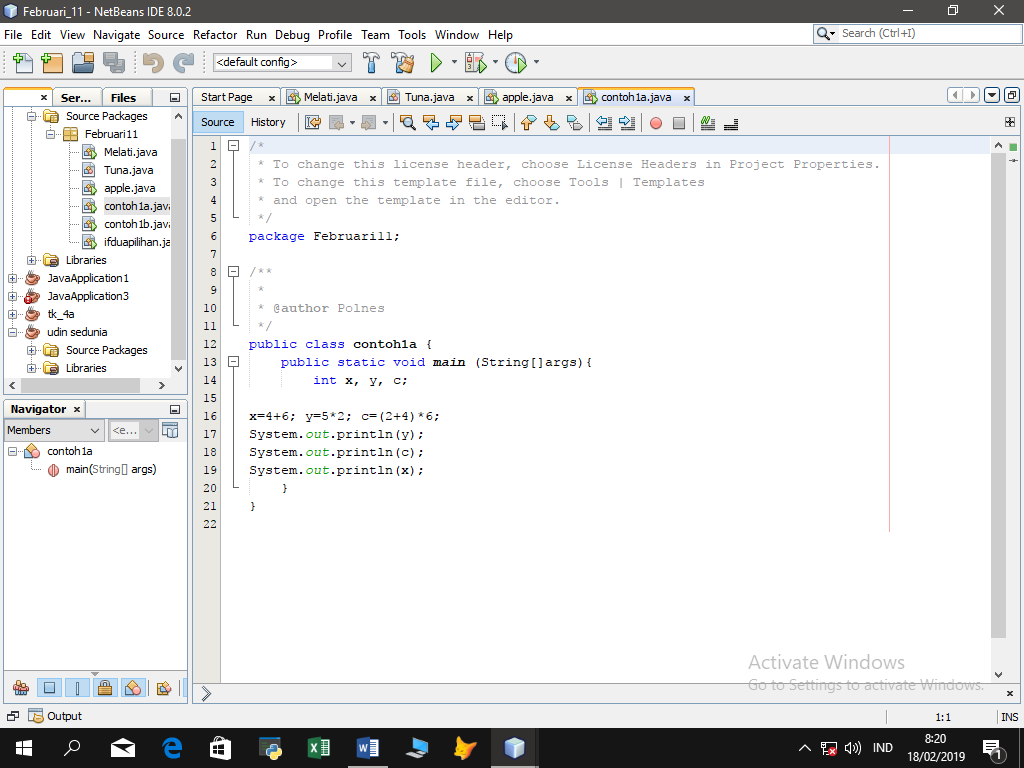Open the Refactor menu

pyautogui.click(x=215, y=35)
